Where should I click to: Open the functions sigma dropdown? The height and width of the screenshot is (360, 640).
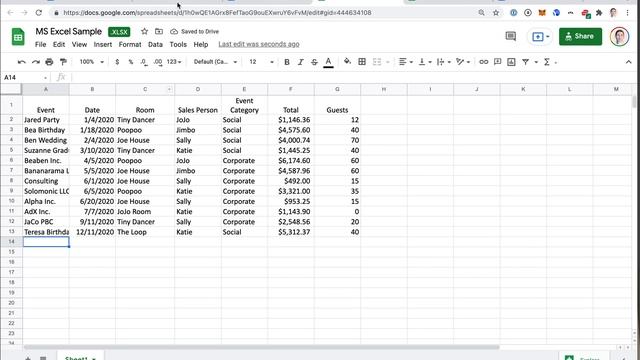click(x=550, y=62)
